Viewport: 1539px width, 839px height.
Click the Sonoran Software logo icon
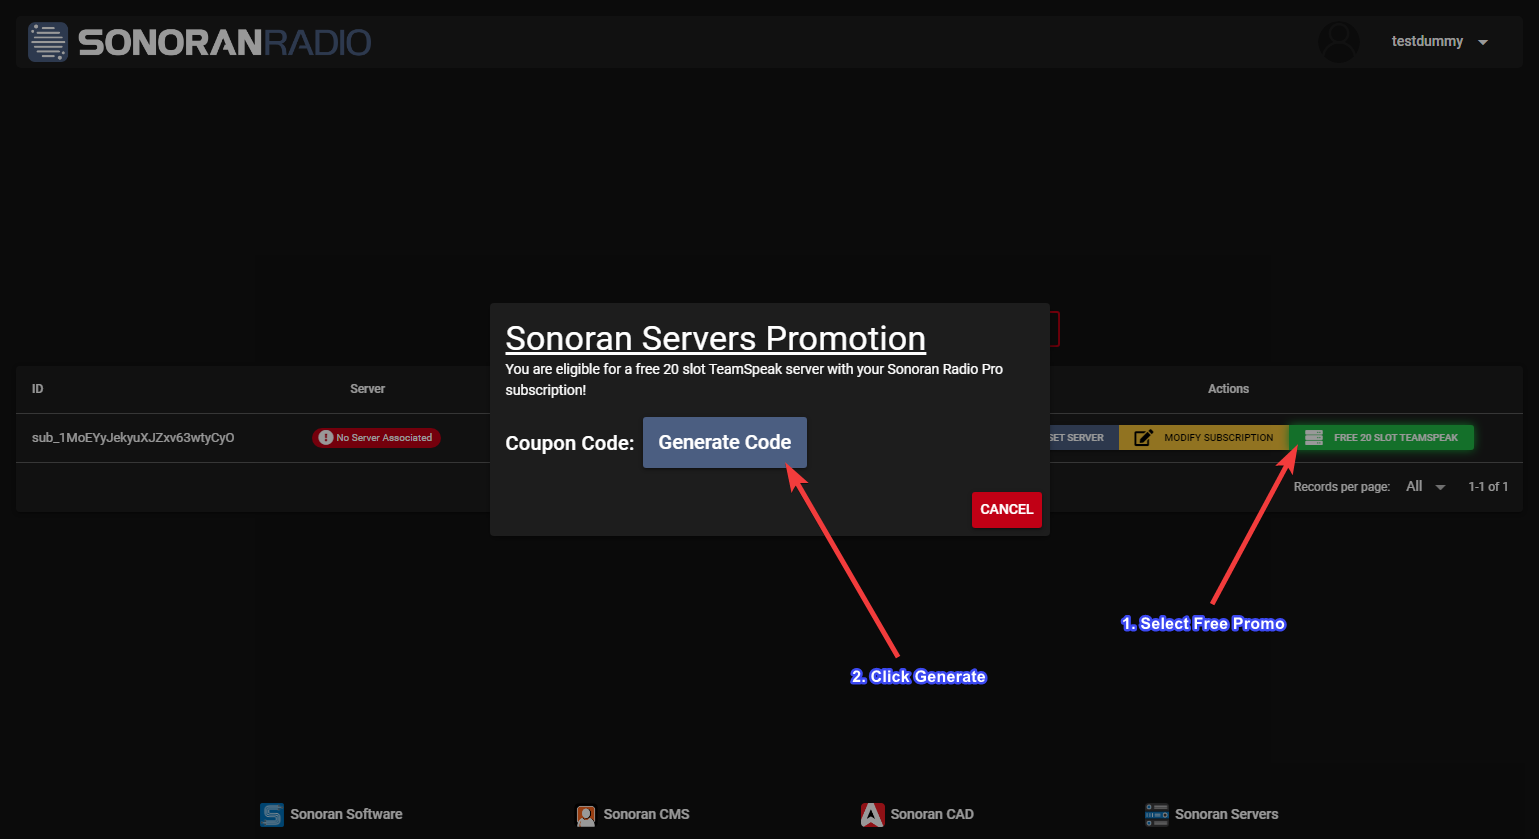coord(271,815)
